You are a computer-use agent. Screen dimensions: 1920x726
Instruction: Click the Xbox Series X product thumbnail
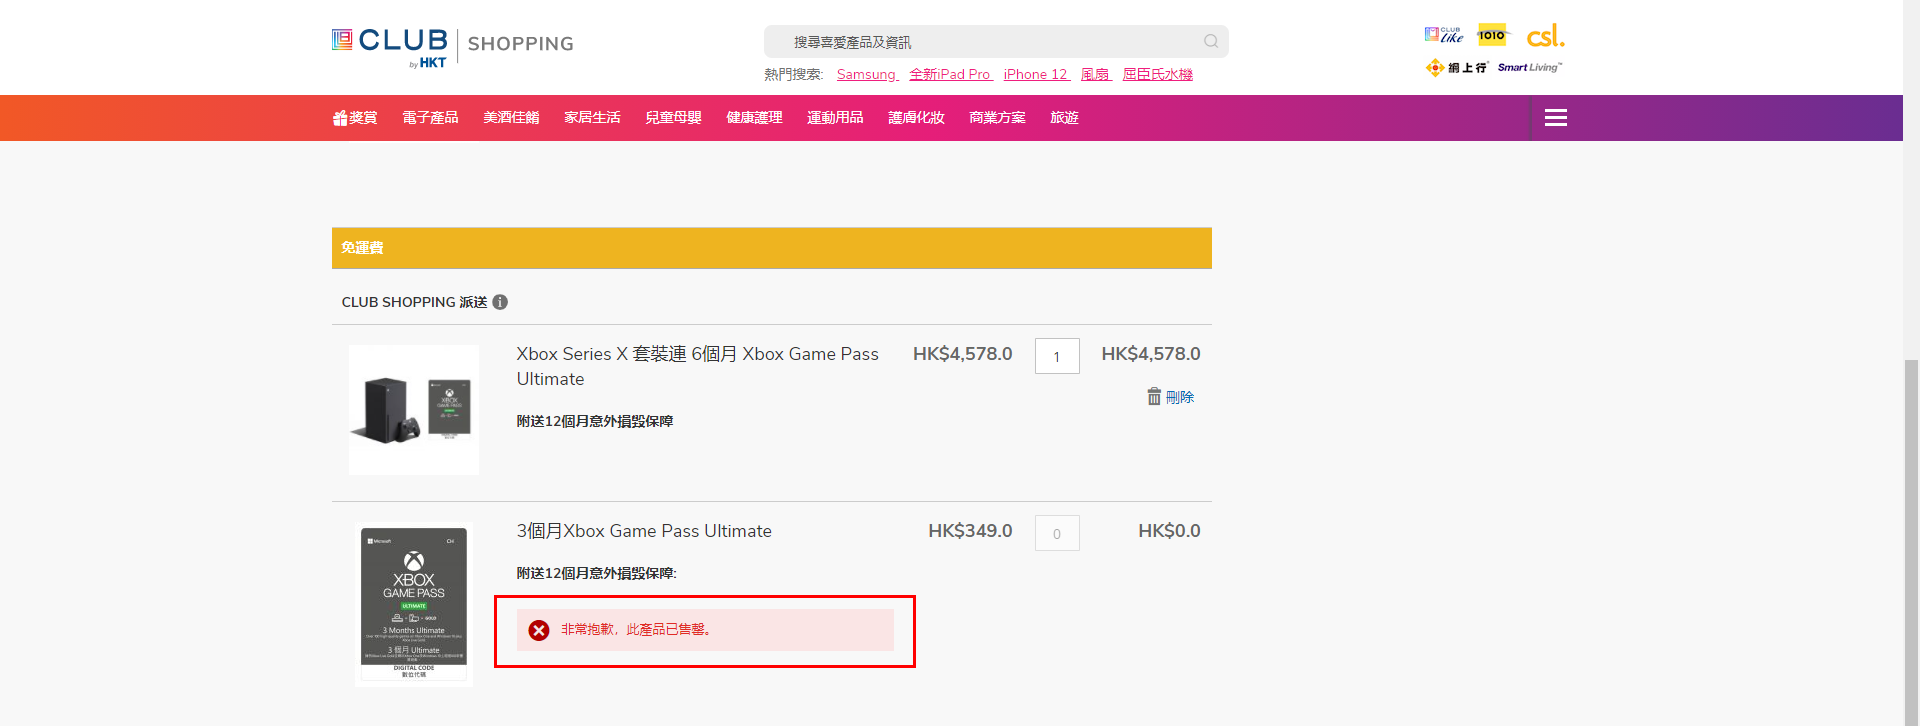click(x=414, y=410)
